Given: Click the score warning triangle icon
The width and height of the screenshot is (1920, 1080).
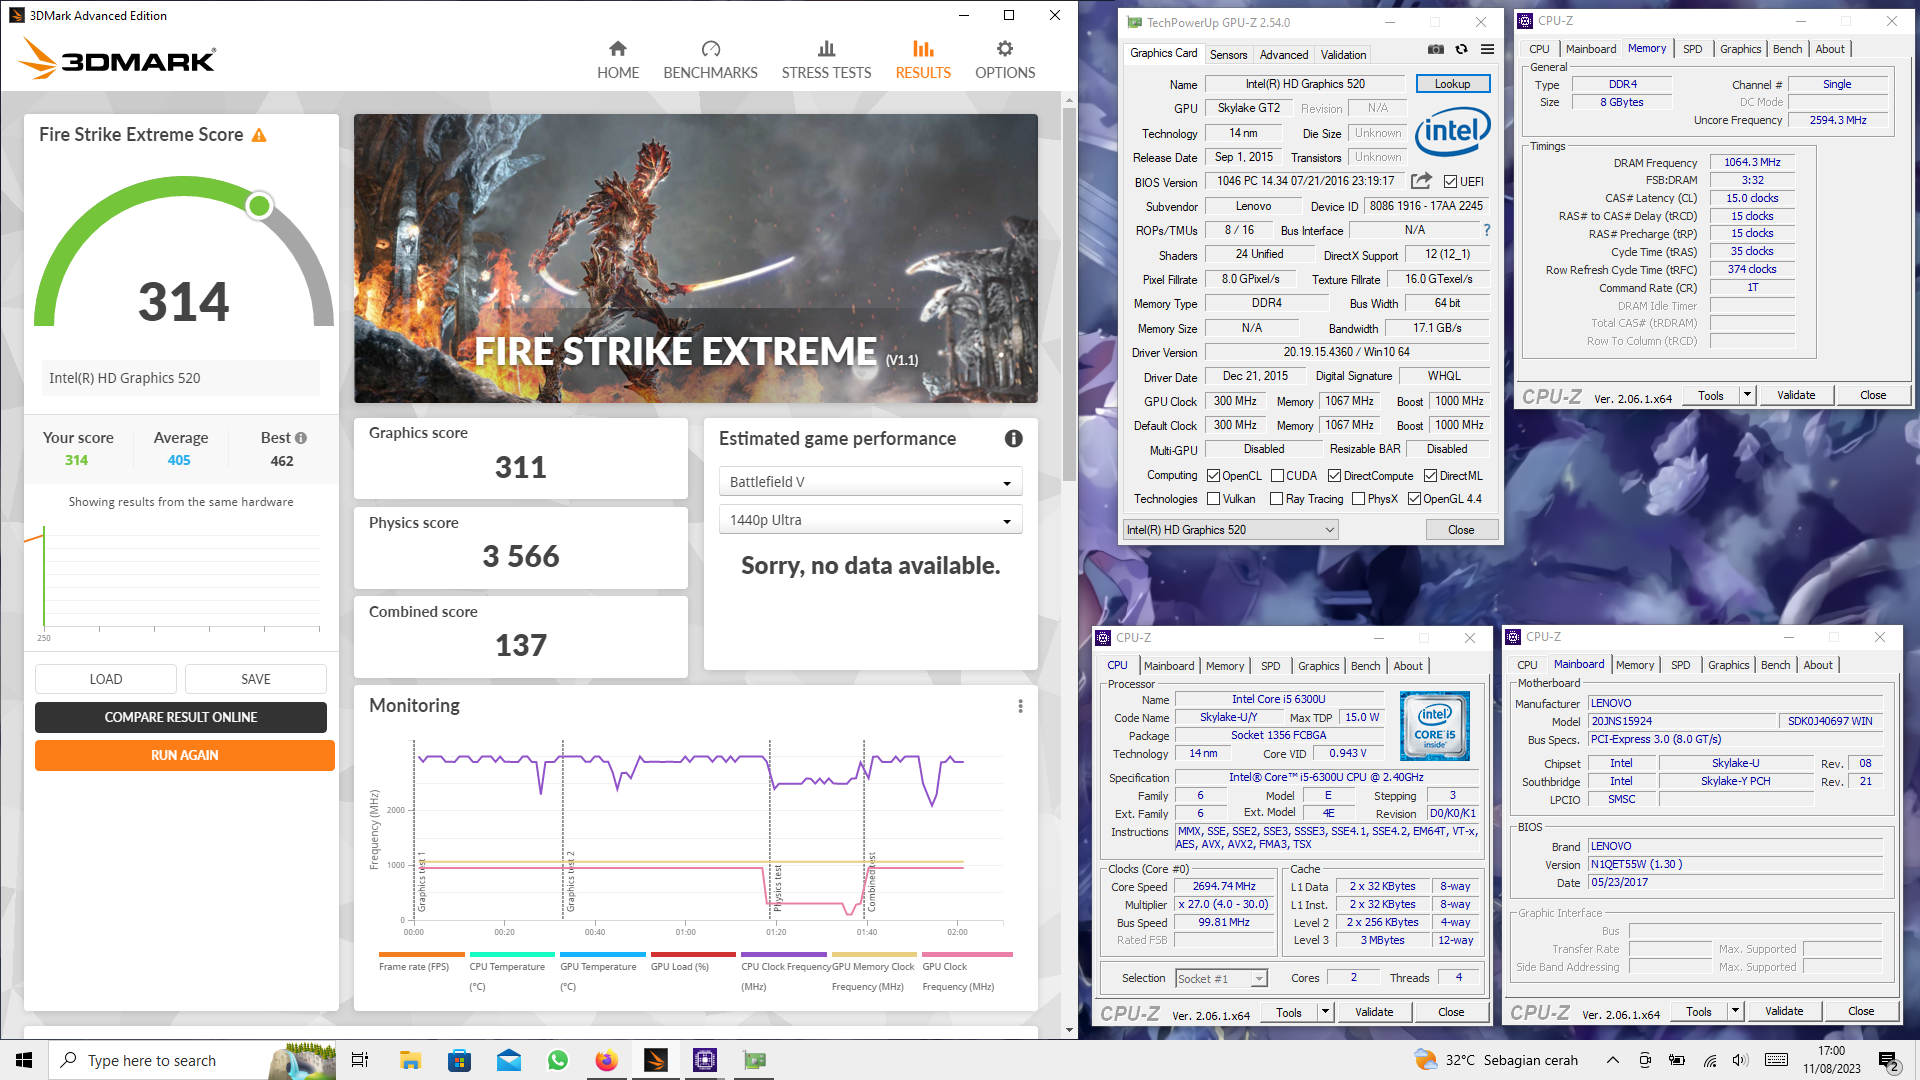Looking at the screenshot, I should (x=259, y=135).
